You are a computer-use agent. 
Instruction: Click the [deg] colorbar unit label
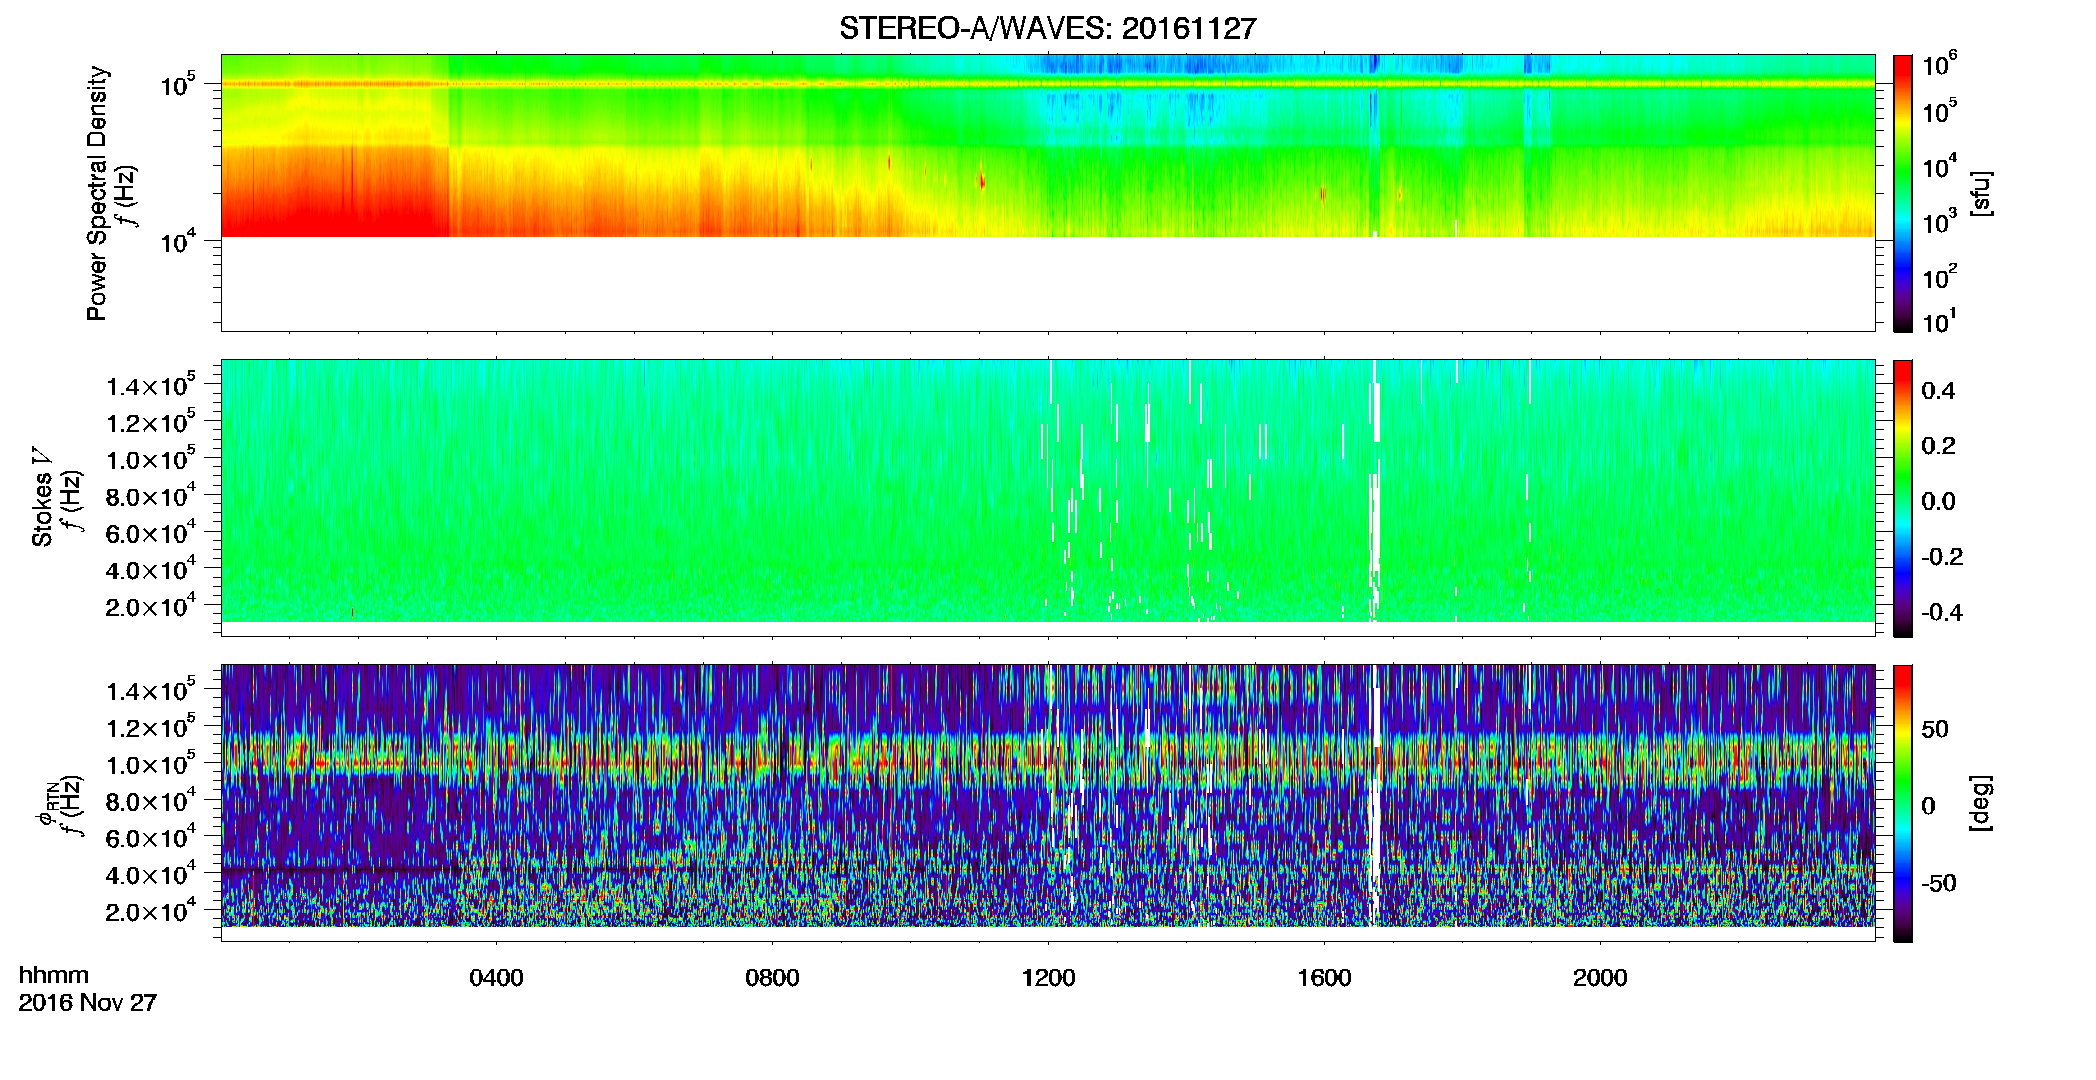1981,803
